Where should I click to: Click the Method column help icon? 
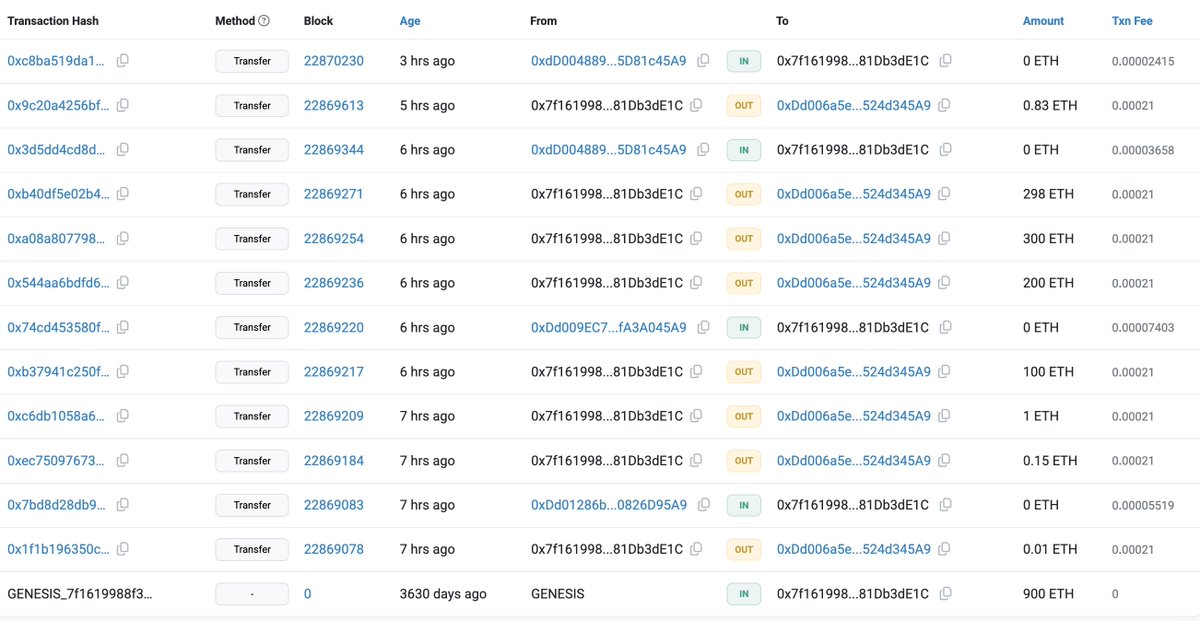(x=264, y=21)
